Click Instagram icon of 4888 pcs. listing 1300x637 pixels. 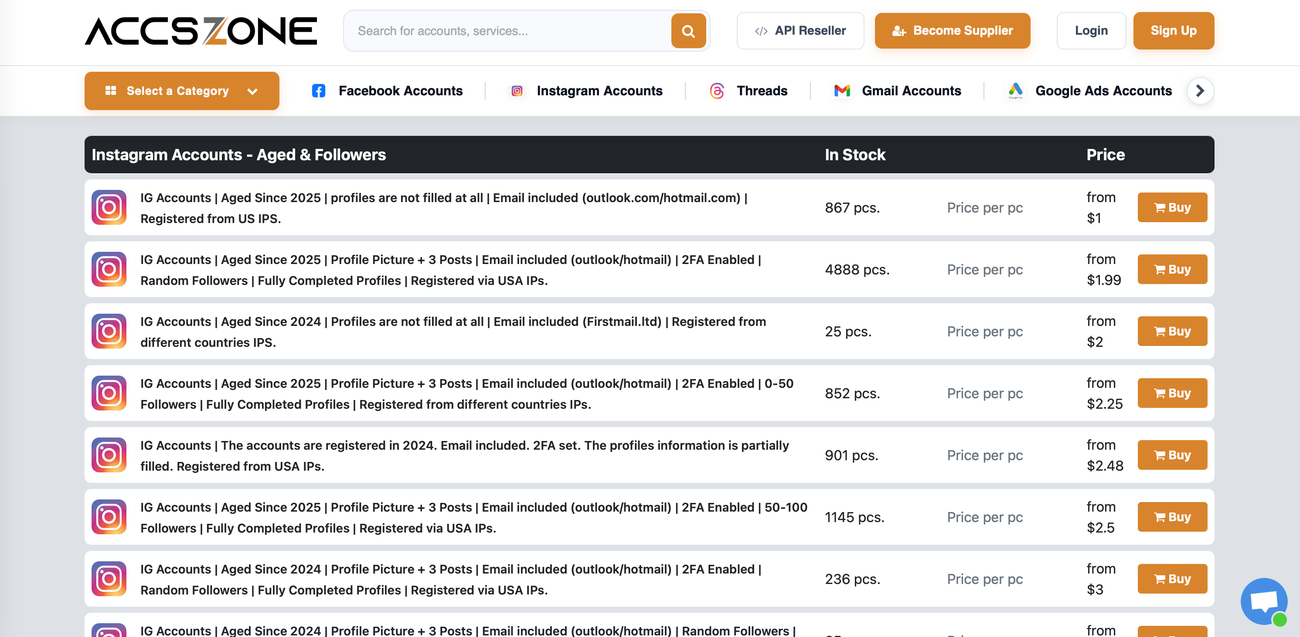point(109,270)
